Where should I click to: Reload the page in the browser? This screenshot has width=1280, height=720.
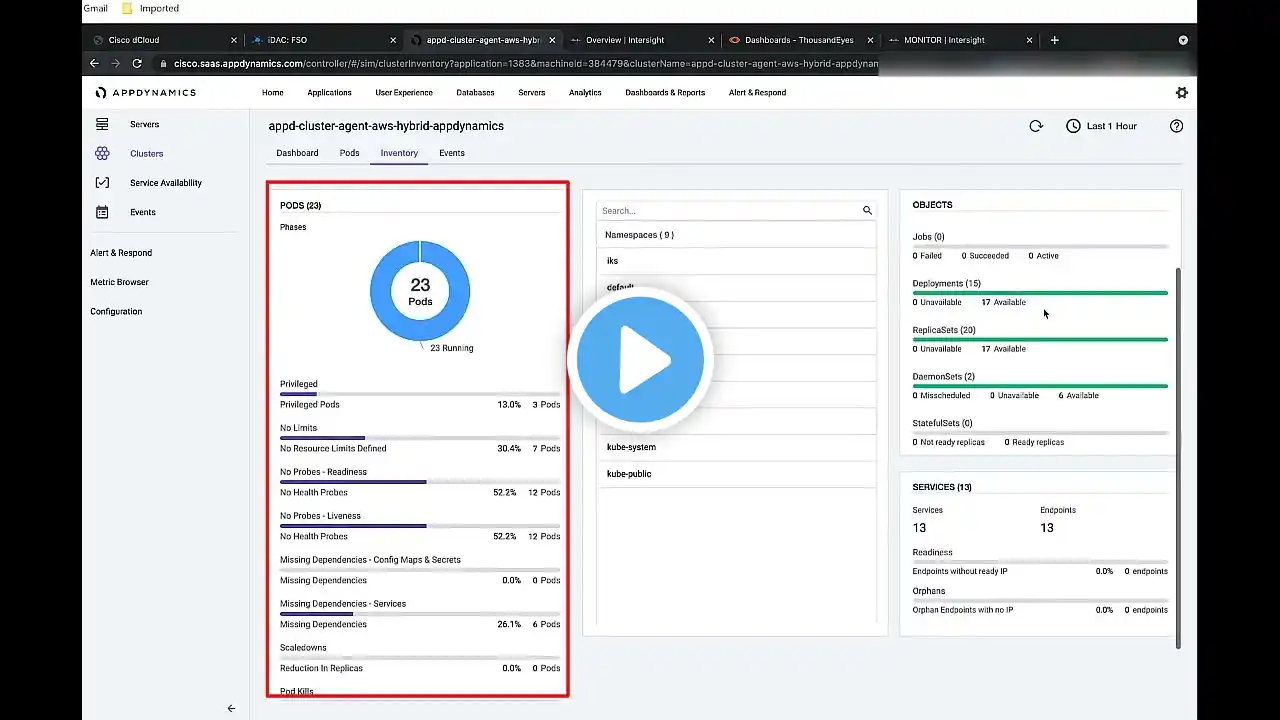tap(137, 63)
